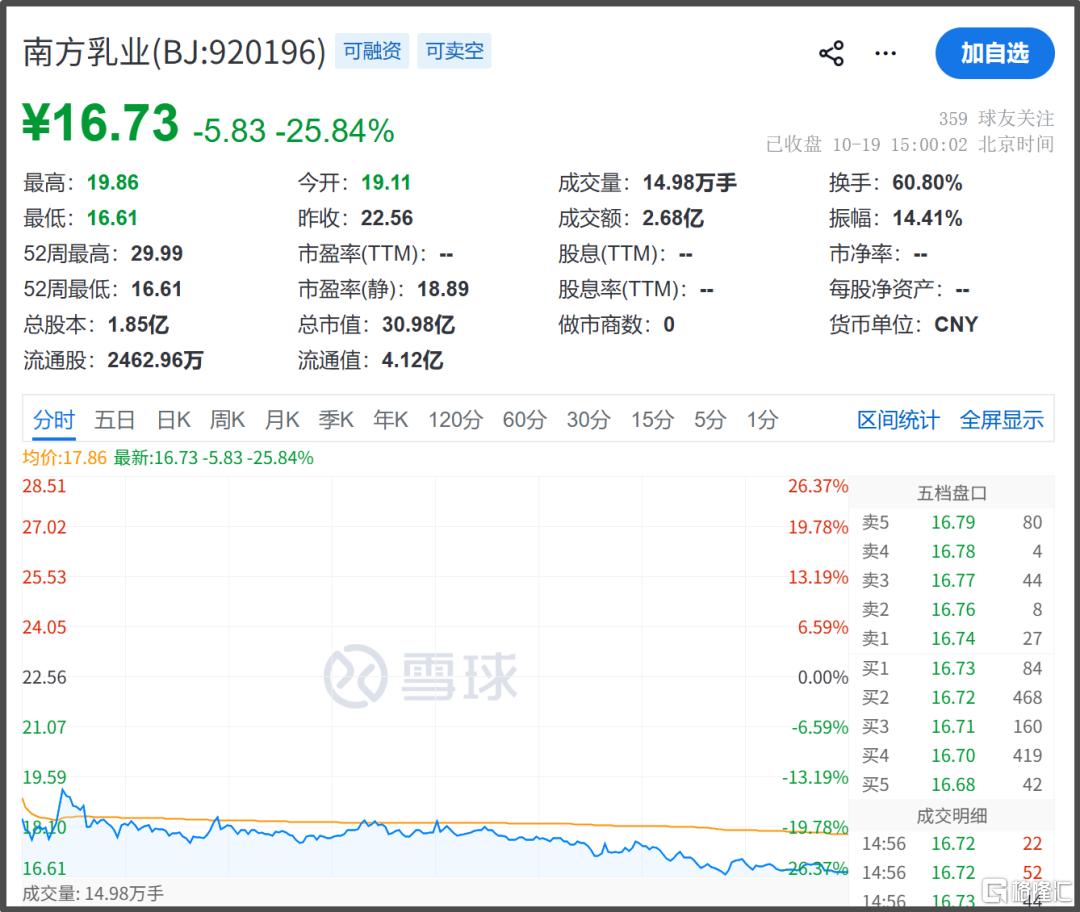
Task: Click the 五档盘口 panel header
Action: [952, 493]
